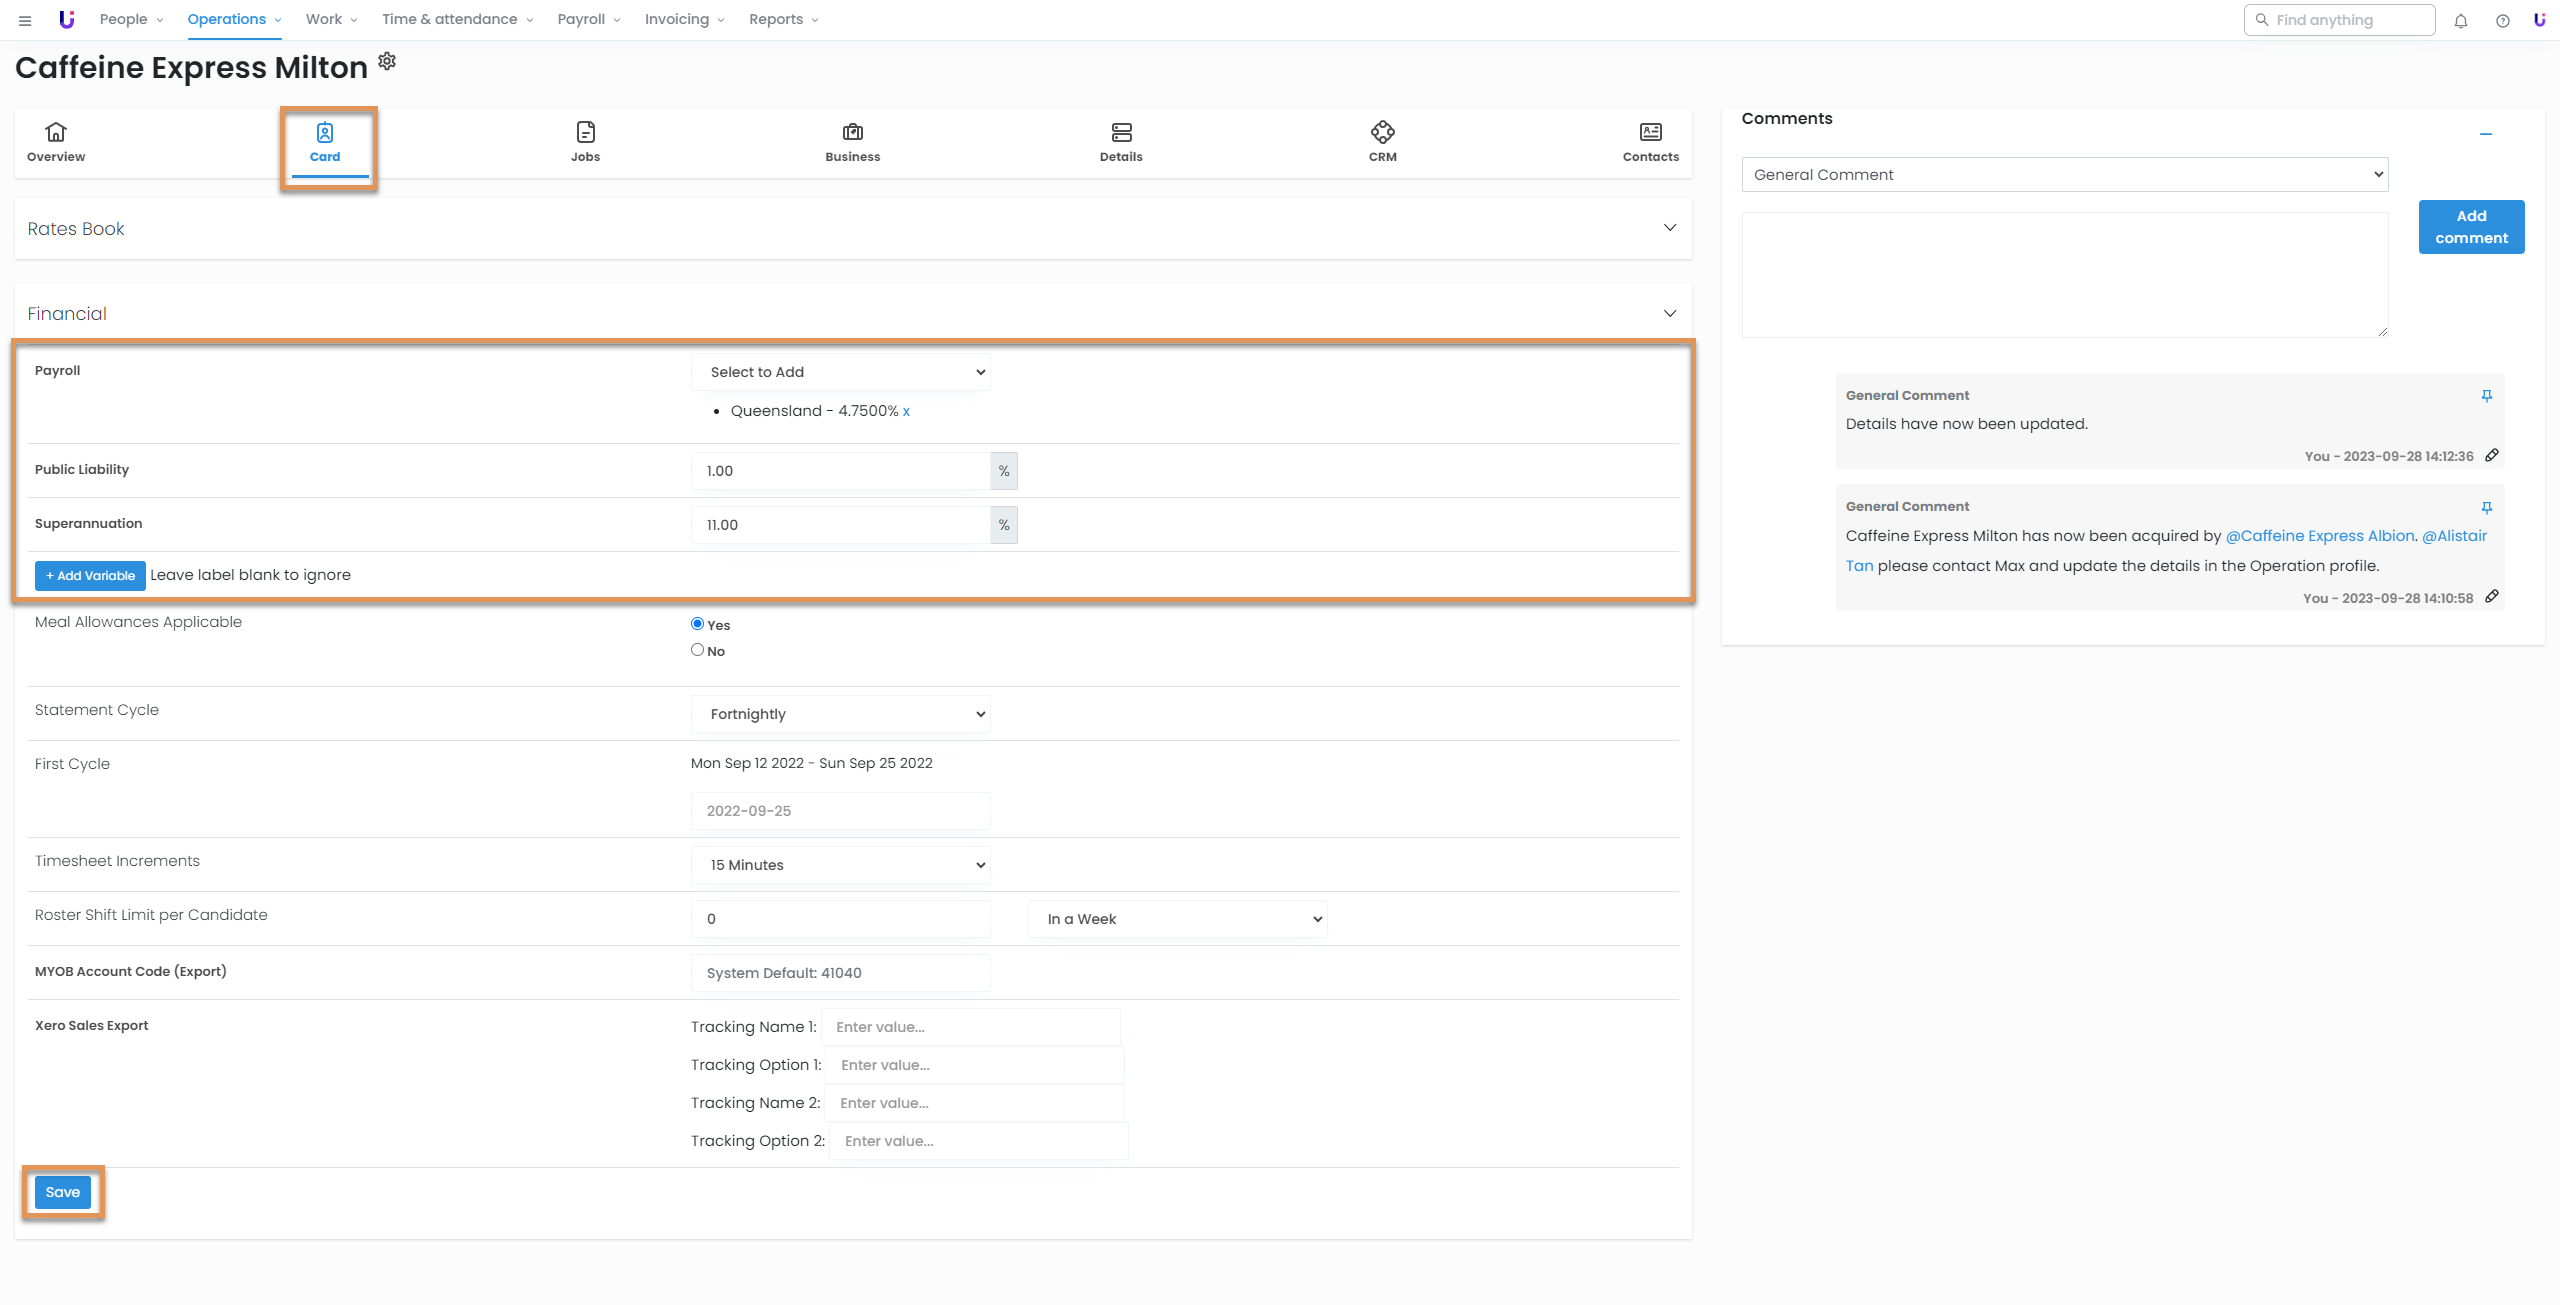2560x1305 pixels.
Task: Click the Add Variable button
Action: 90,576
